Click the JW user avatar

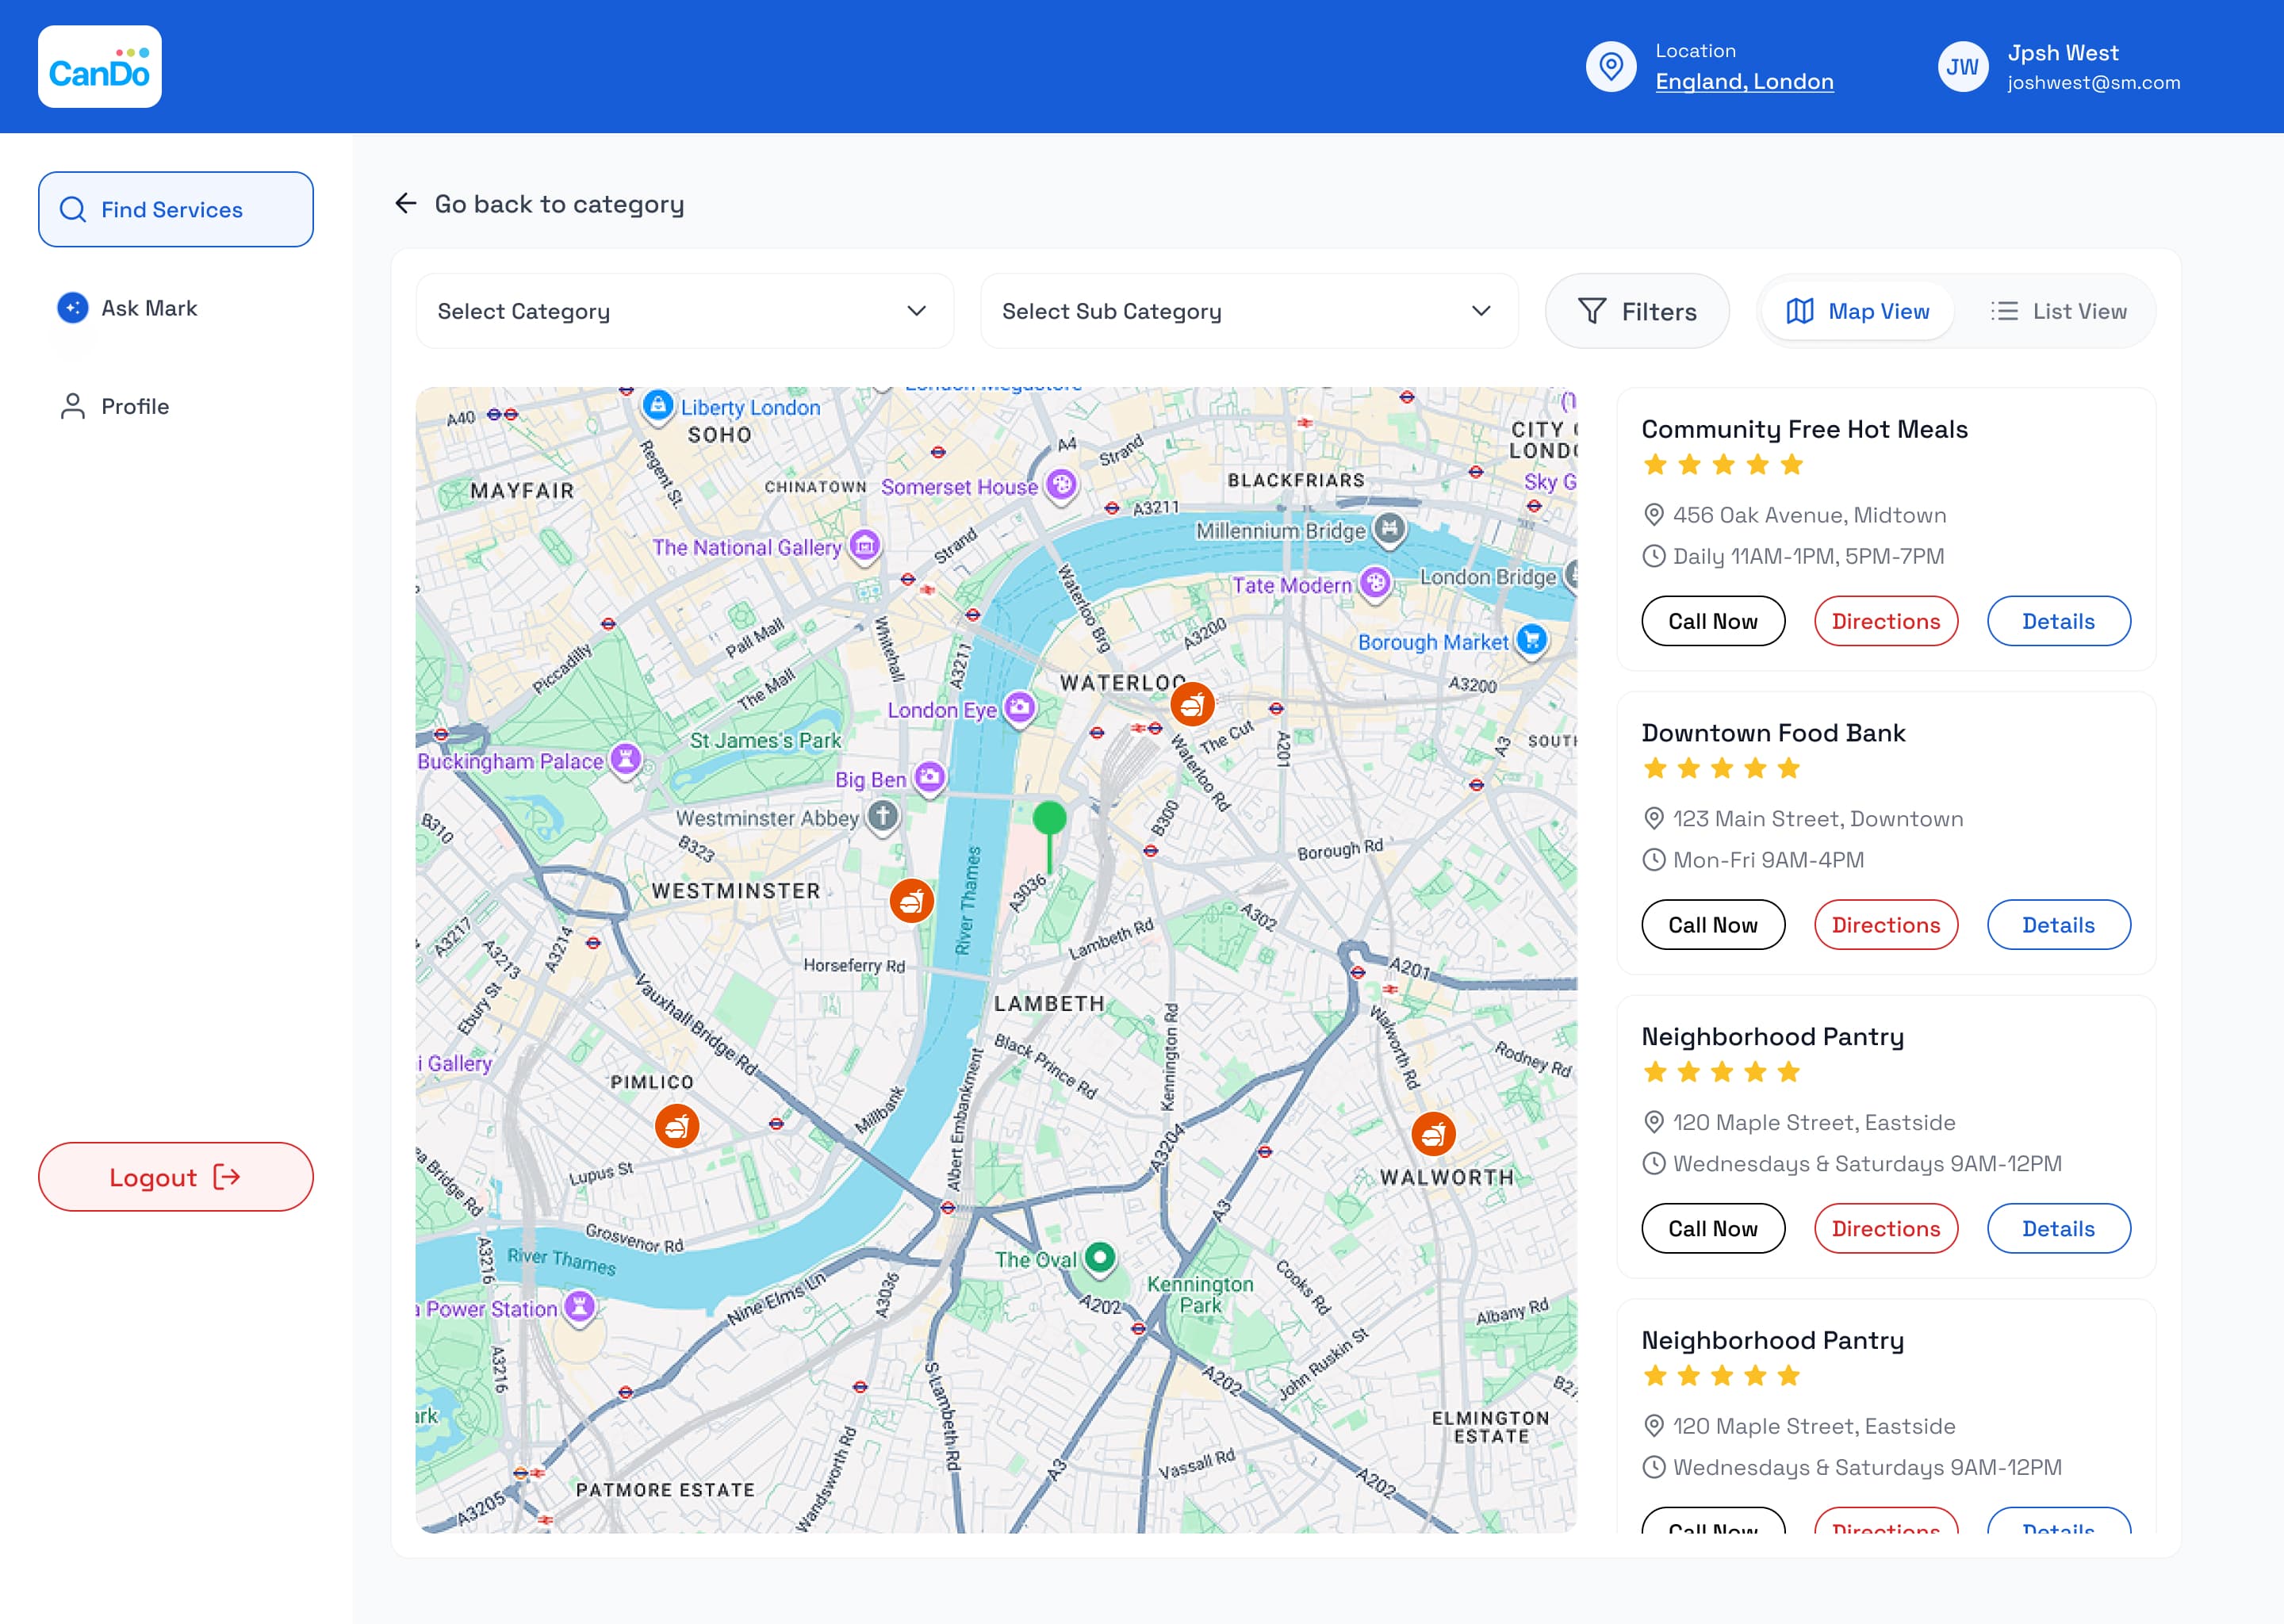point(1962,67)
